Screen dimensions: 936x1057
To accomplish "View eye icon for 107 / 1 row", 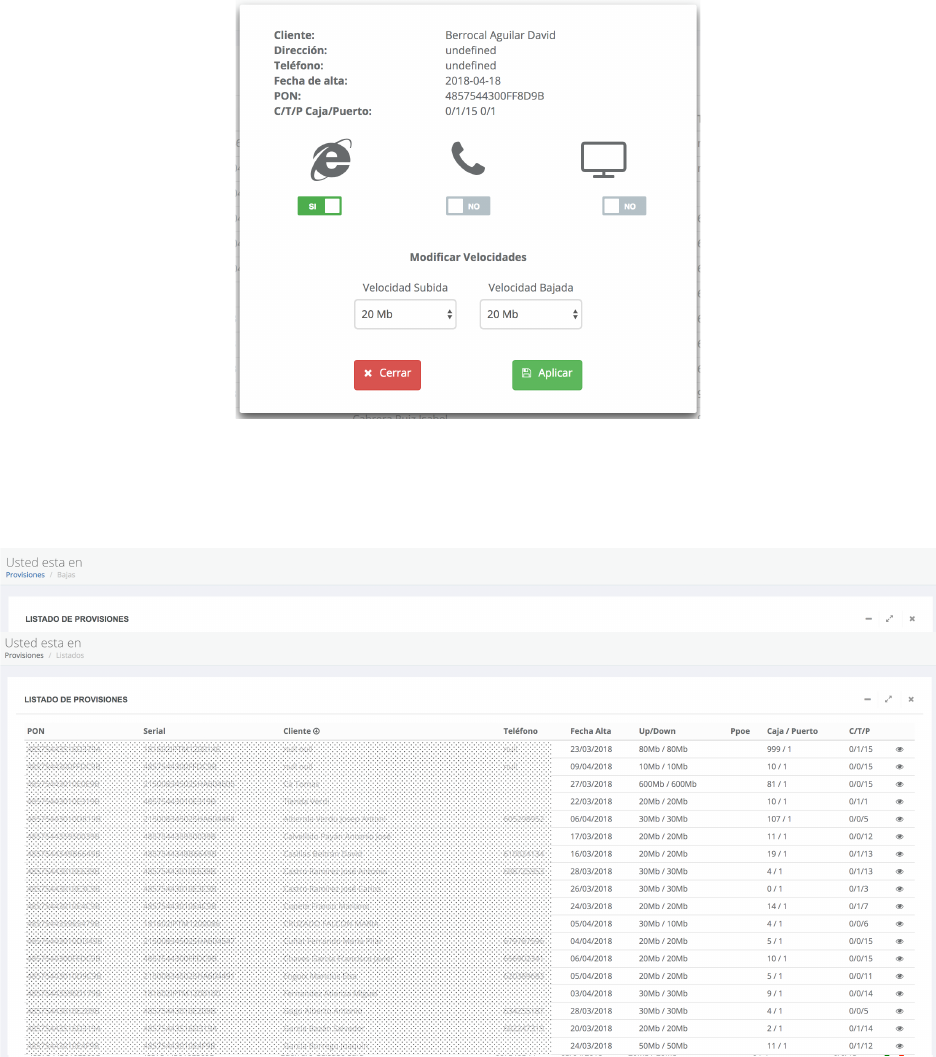I will [x=900, y=820].
